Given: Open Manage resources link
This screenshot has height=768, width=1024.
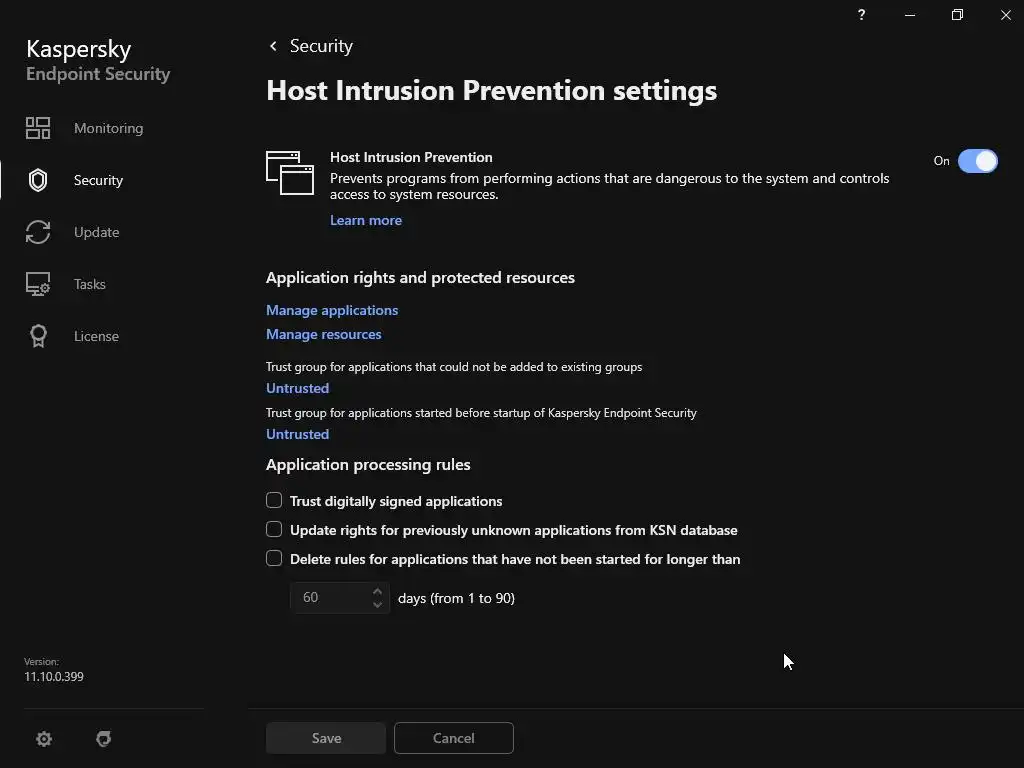Looking at the screenshot, I should (323, 334).
